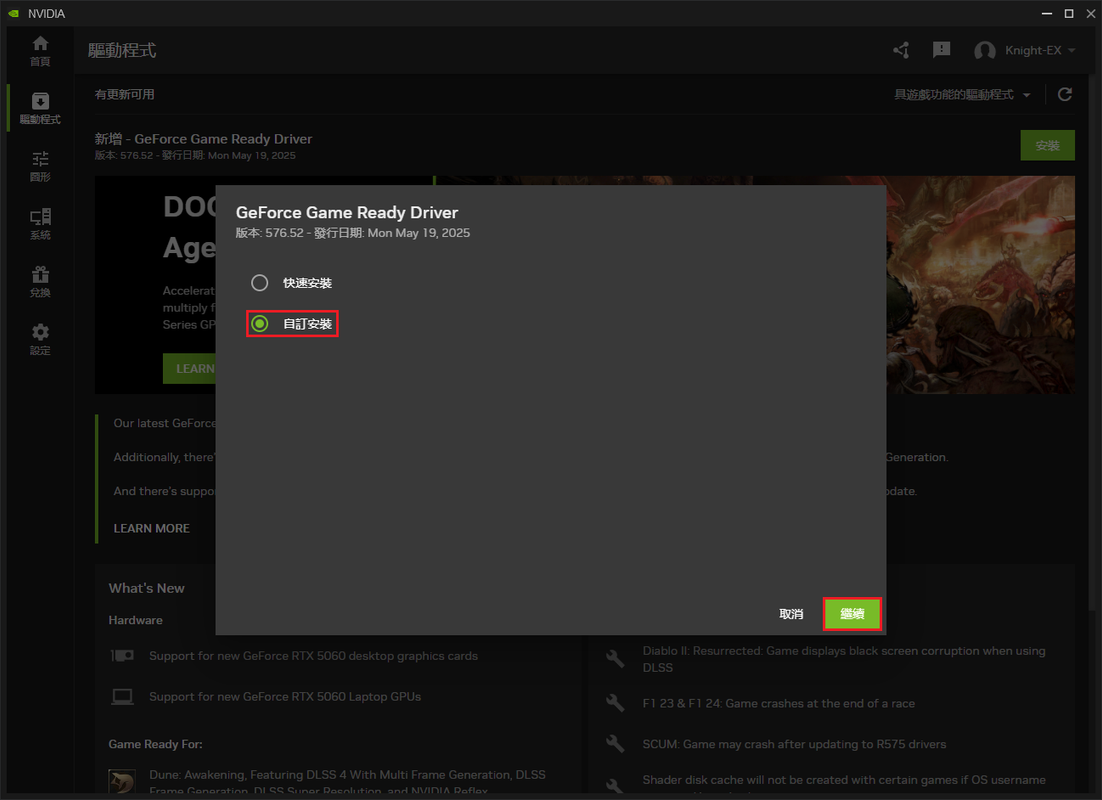Click wrench icon beside F1 23 & F1 24
This screenshot has width=1102, height=800.
click(615, 703)
